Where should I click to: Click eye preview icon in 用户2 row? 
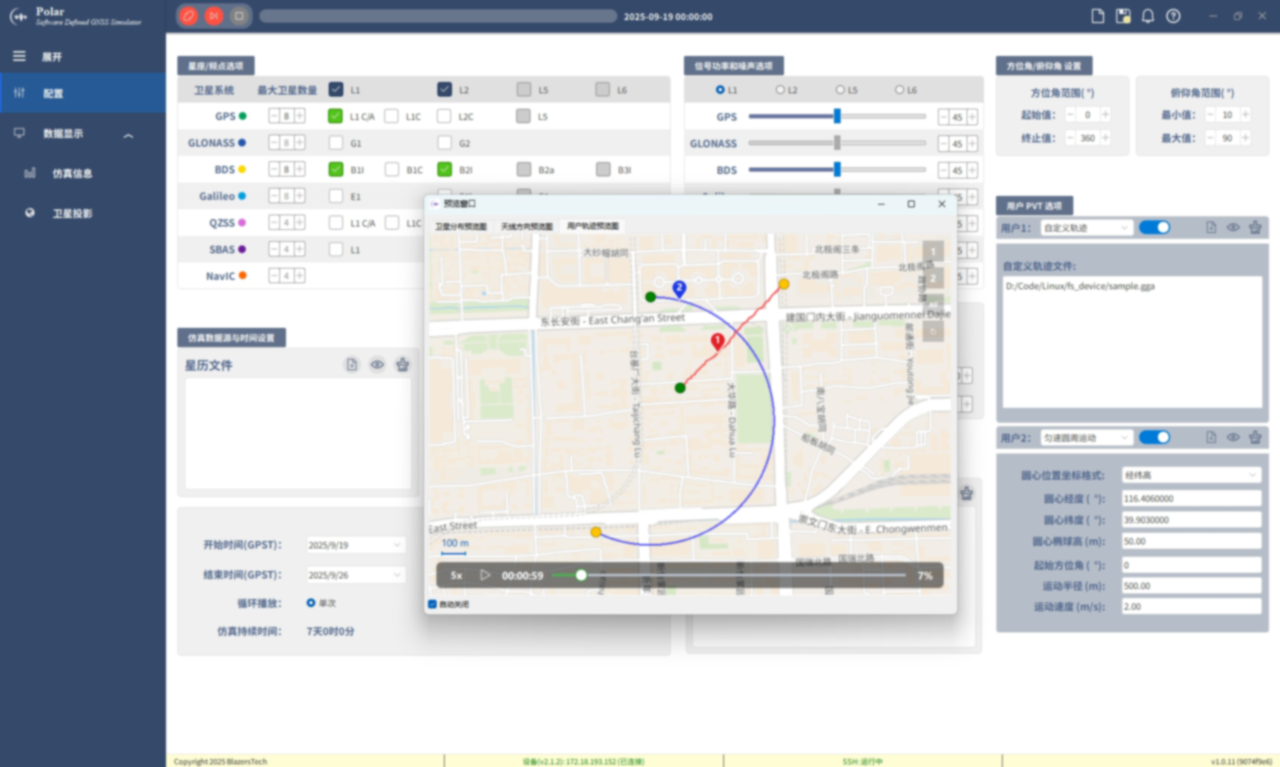coord(1233,437)
